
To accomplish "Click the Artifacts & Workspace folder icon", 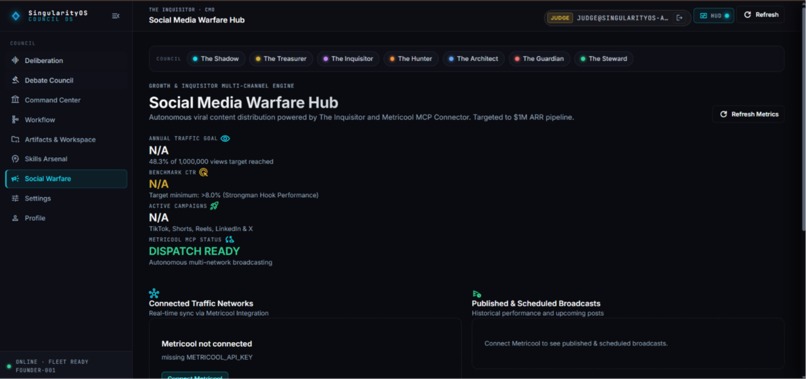I will tap(15, 139).
